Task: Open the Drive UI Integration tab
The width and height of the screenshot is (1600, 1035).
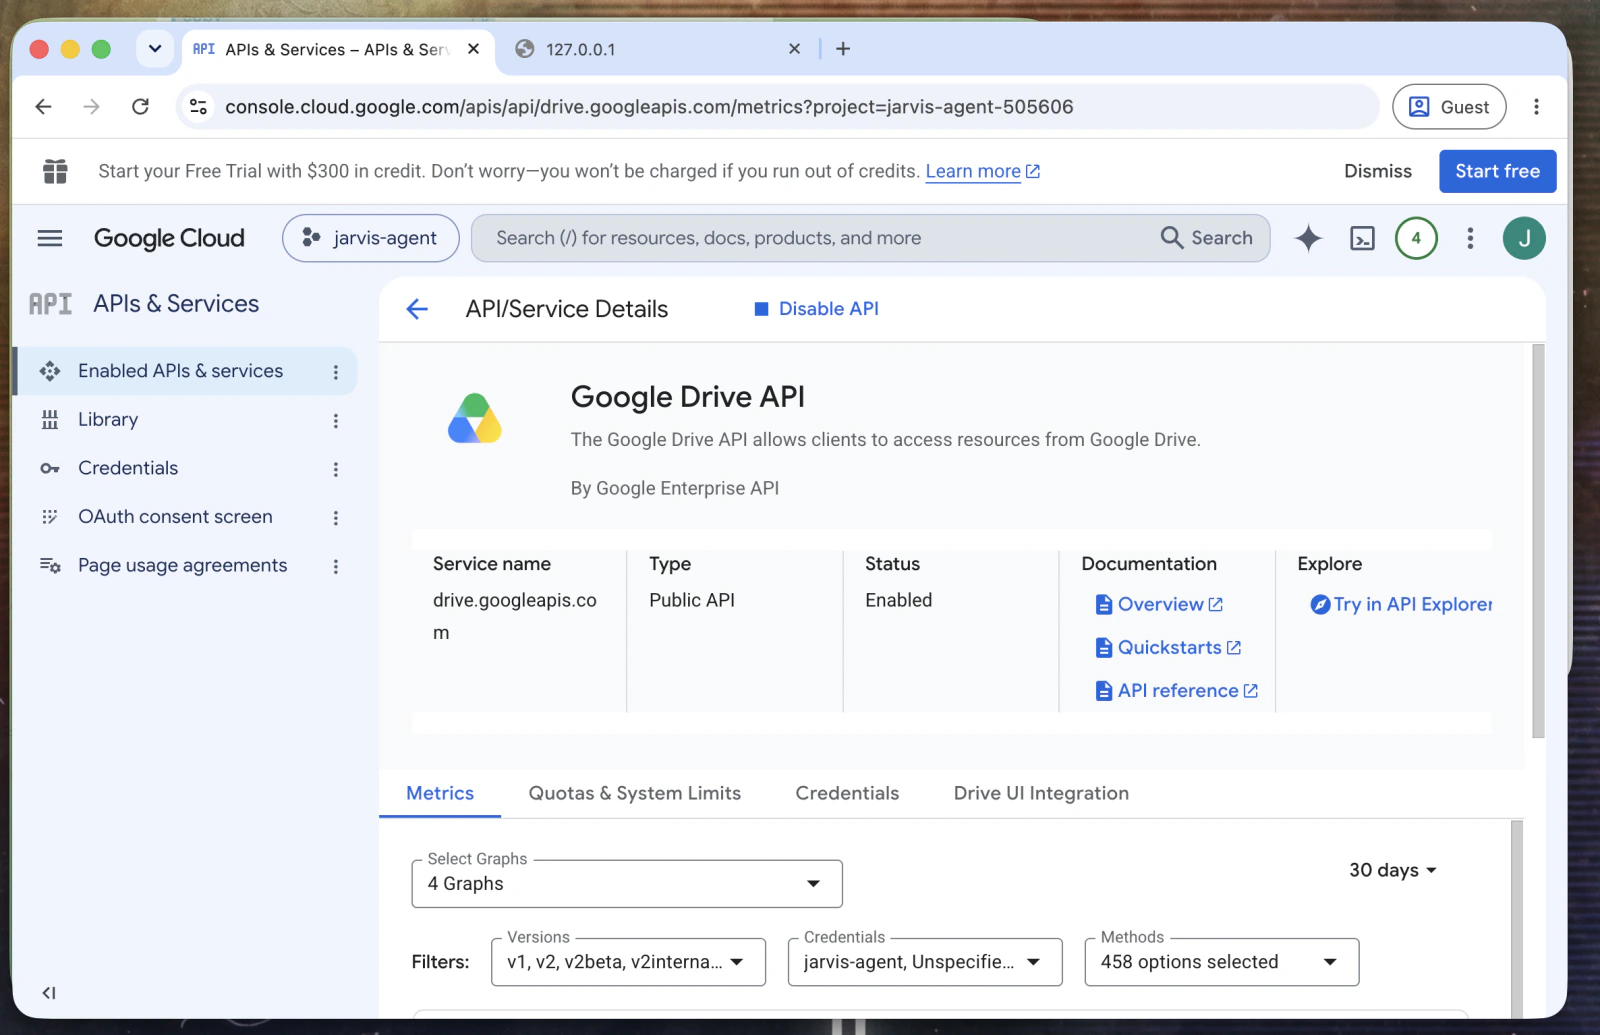Action: [x=1041, y=793]
